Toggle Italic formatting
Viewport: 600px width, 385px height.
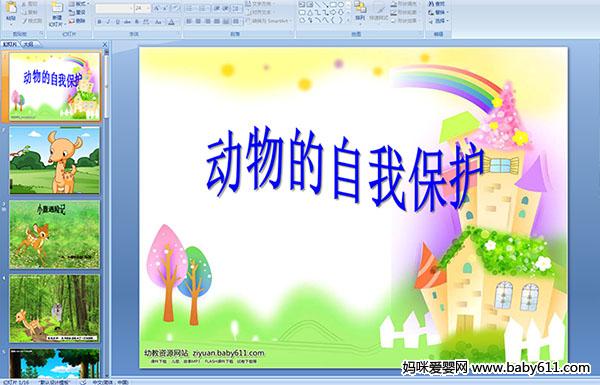[108, 22]
